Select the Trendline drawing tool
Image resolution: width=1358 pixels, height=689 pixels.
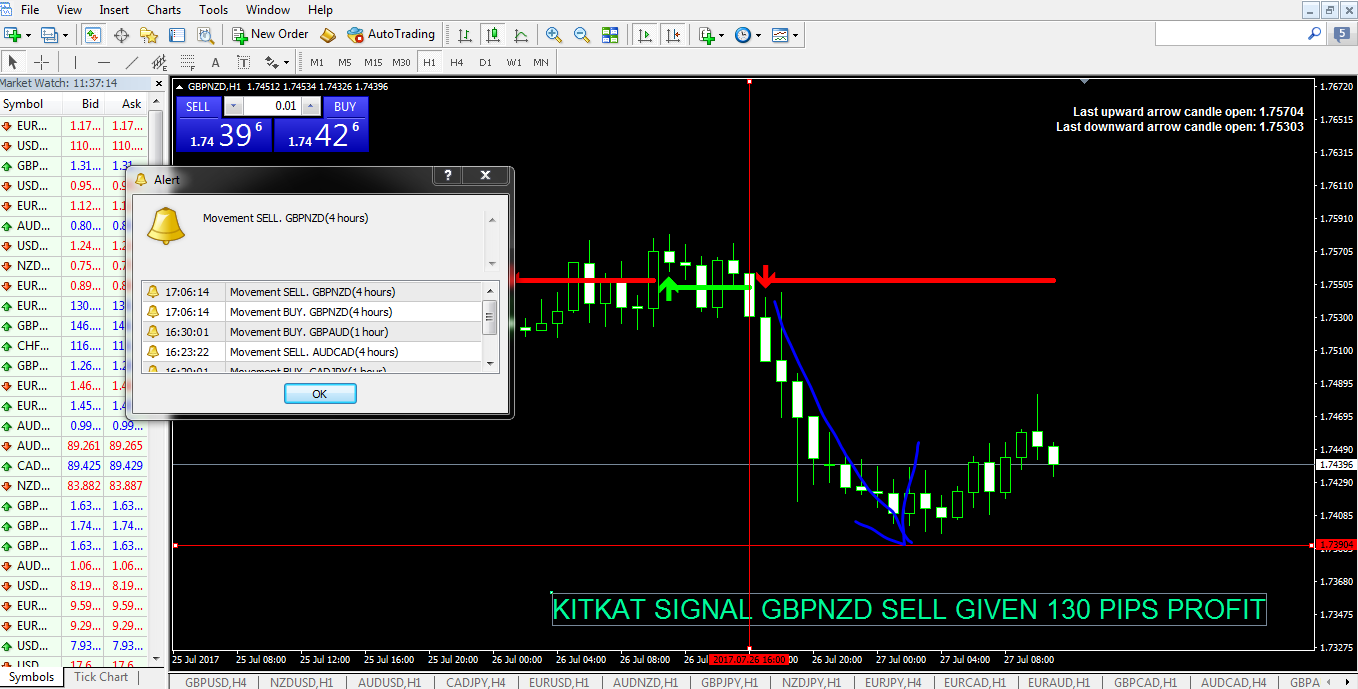pos(131,62)
